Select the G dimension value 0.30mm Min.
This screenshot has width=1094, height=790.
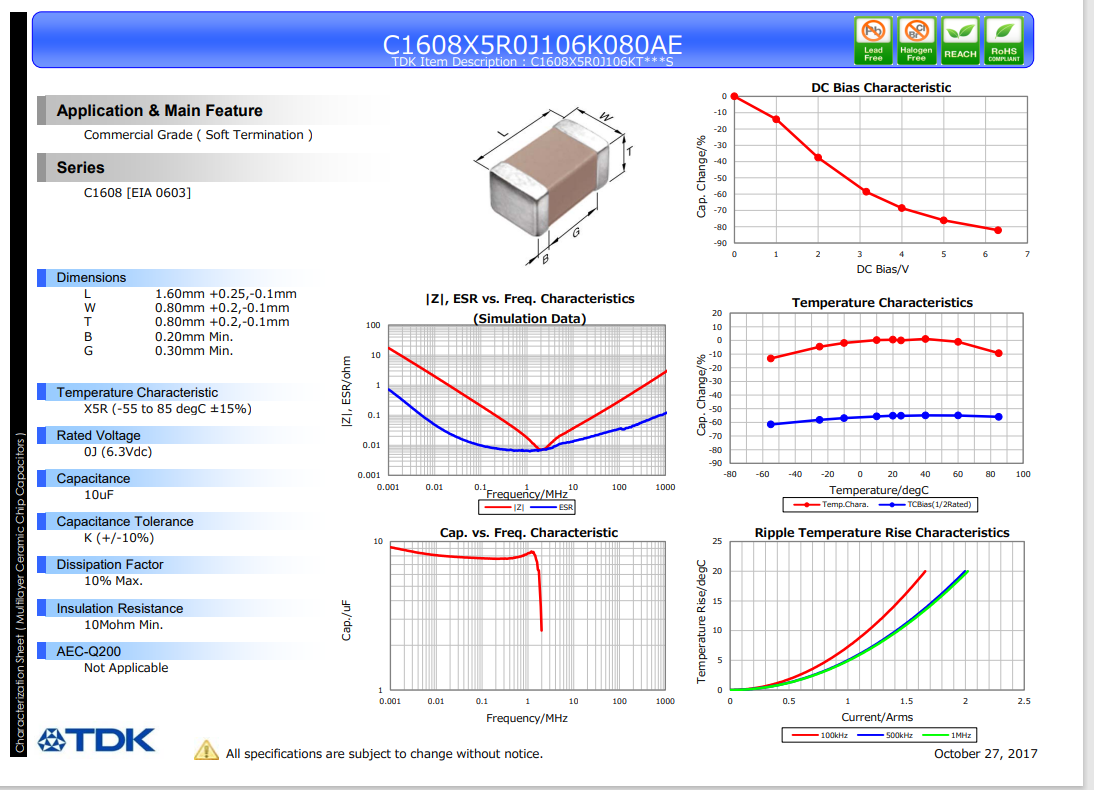coord(194,350)
